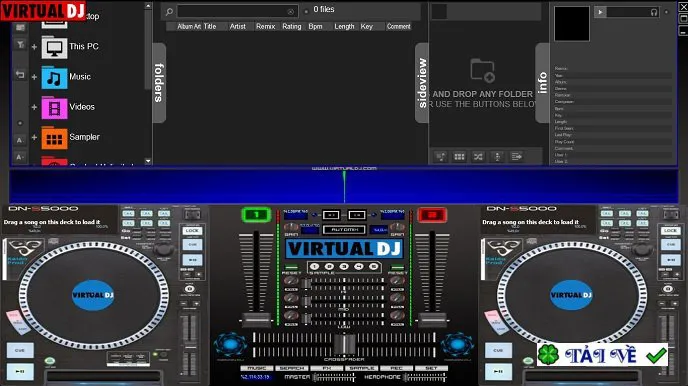Collapse the sideview panel tab

click(422, 82)
